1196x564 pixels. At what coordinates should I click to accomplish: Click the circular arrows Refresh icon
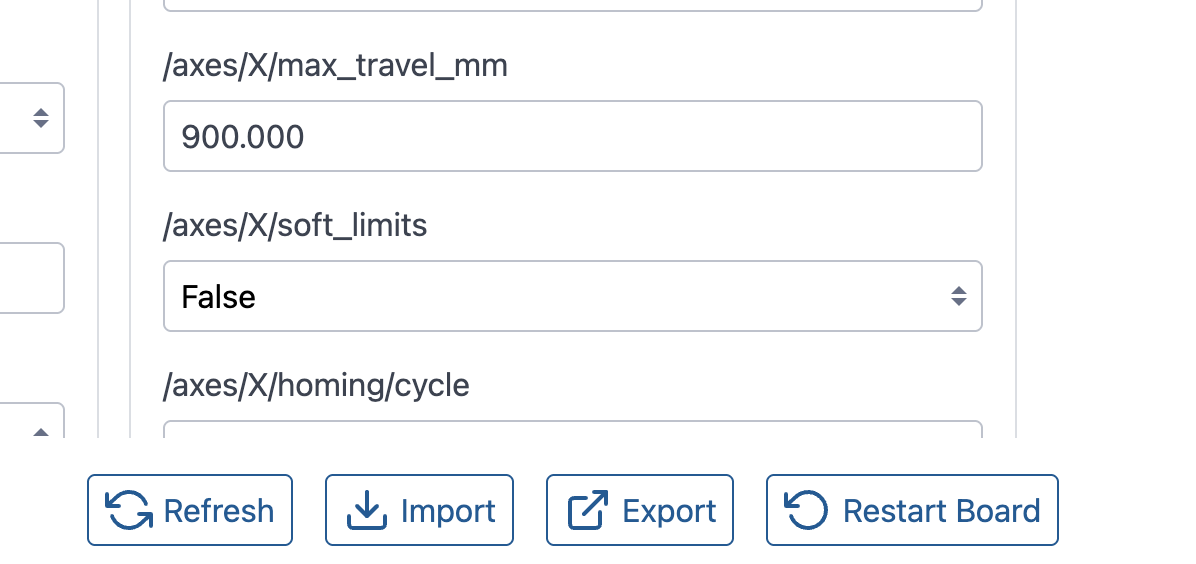pyautogui.click(x=131, y=511)
